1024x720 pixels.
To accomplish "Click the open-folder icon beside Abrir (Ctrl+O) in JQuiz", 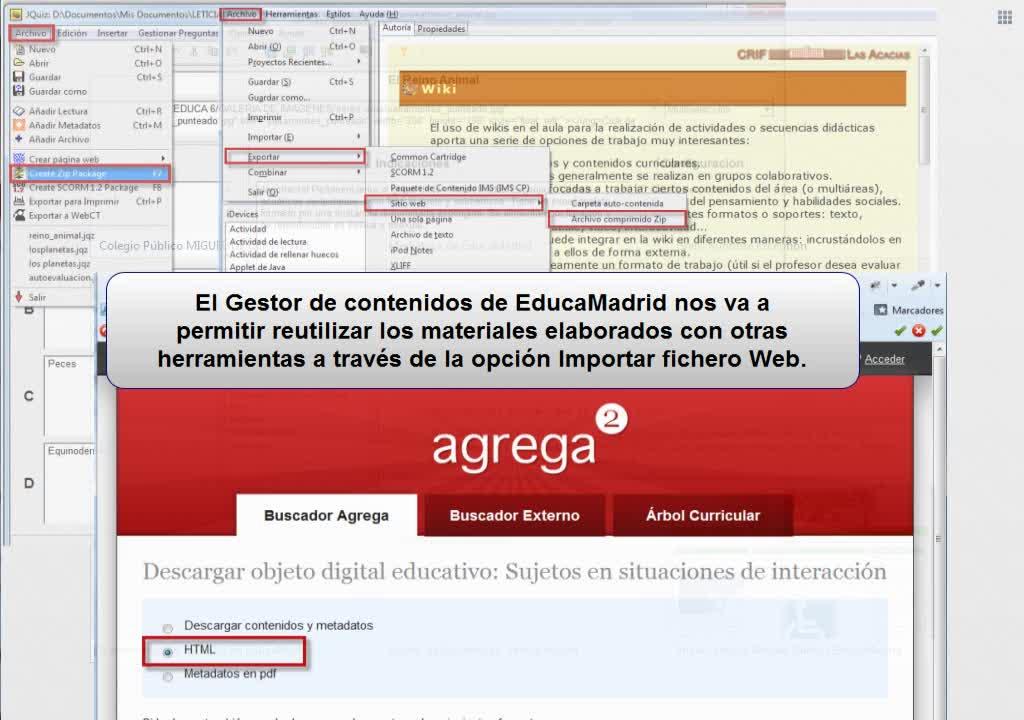I will [x=19, y=63].
